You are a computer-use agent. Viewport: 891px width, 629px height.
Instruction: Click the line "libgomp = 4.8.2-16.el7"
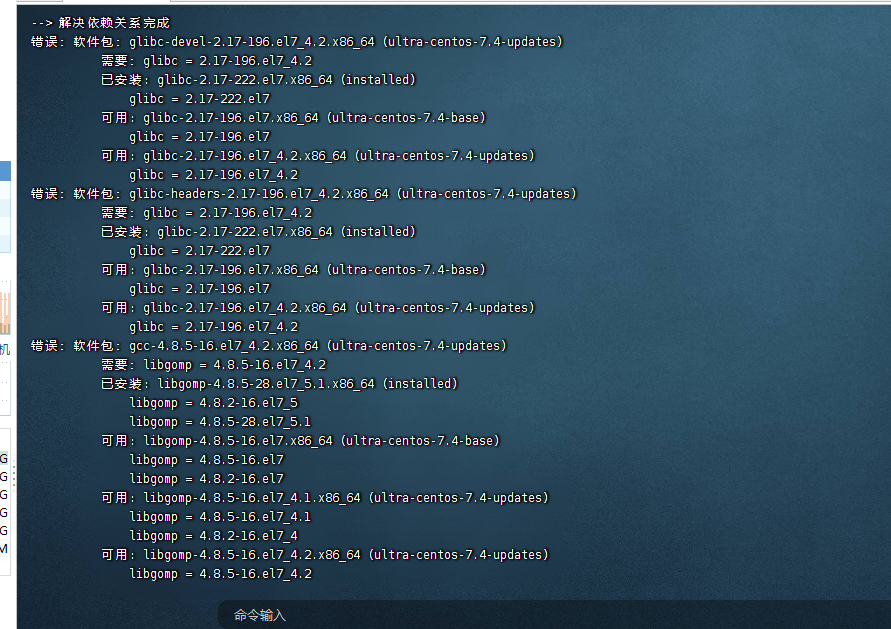pyautogui.click(x=207, y=478)
